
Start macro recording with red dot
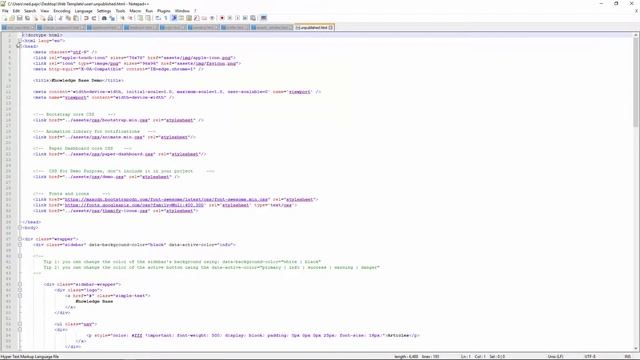tap(222, 18)
